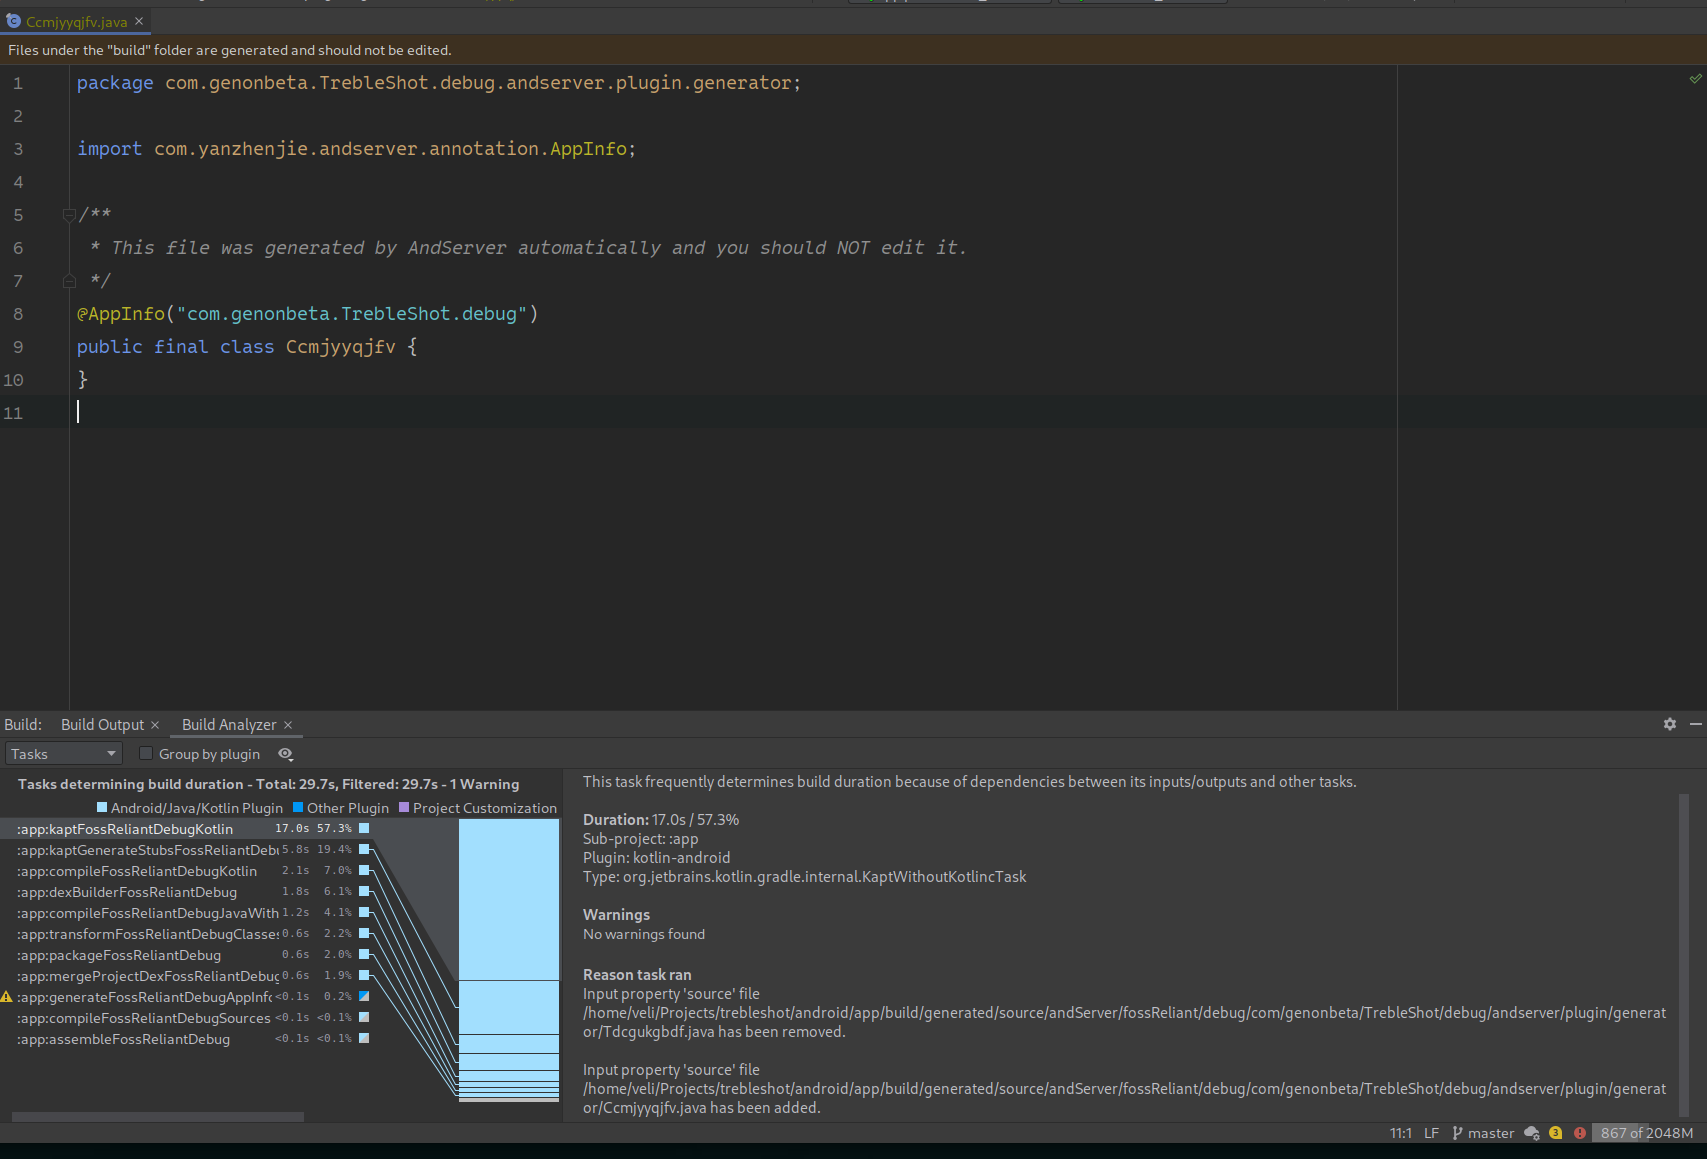Select the :app:kaptFossReliantDebugKotlin task
The height and width of the screenshot is (1159, 1707).
[x=124, y=828]
